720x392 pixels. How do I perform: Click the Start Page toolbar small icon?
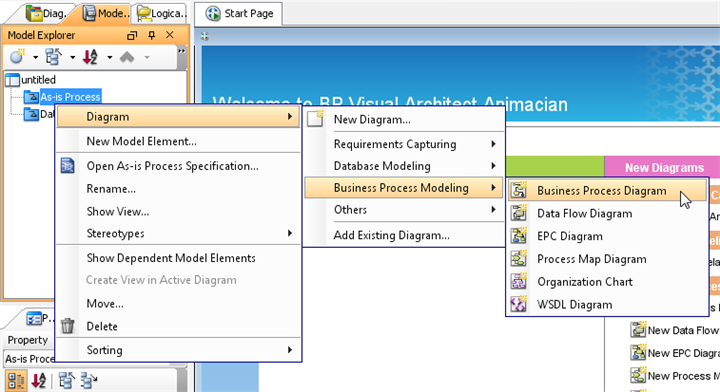(205, 36)
